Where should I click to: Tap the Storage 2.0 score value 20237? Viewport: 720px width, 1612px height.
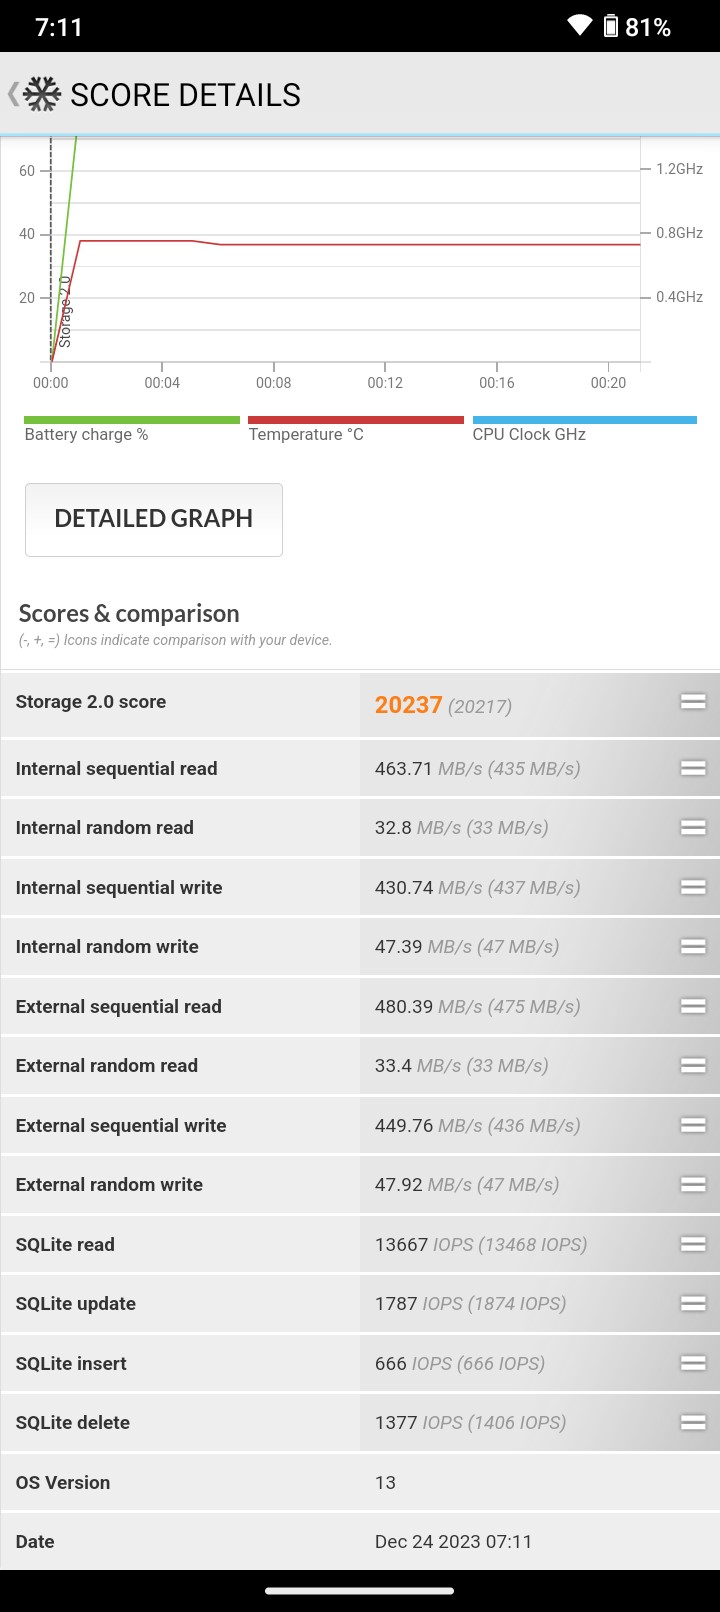pos(408,705)
